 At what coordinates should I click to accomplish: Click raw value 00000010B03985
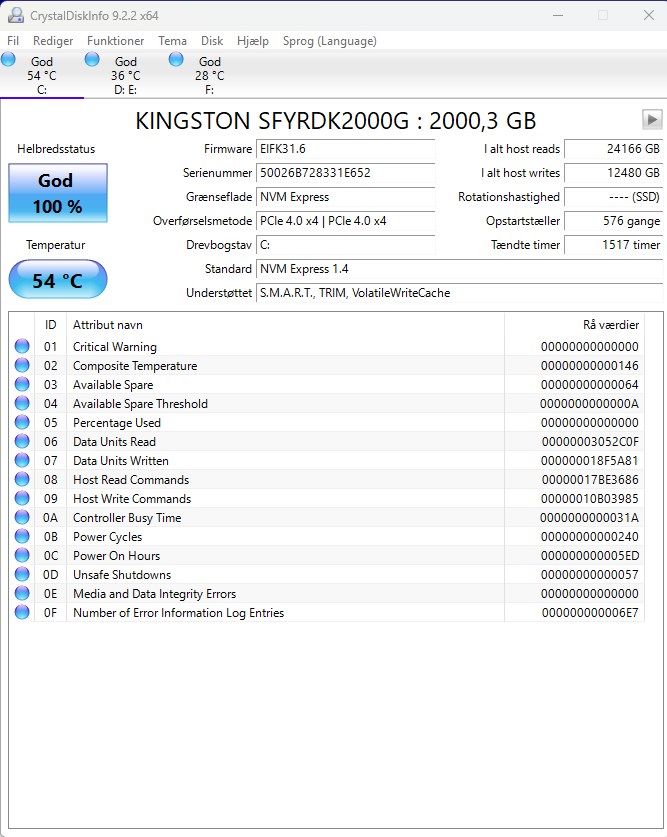click(x=589, y=499)
